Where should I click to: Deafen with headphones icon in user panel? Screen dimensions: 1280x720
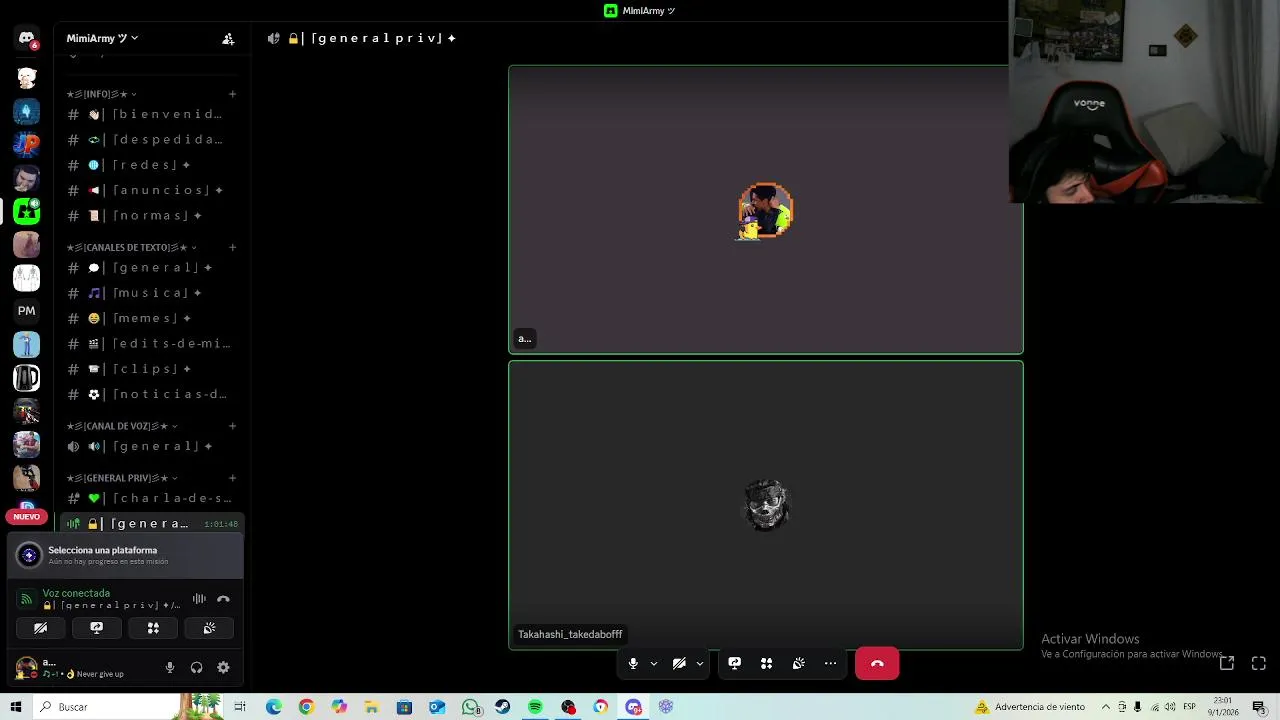[196, 668]
